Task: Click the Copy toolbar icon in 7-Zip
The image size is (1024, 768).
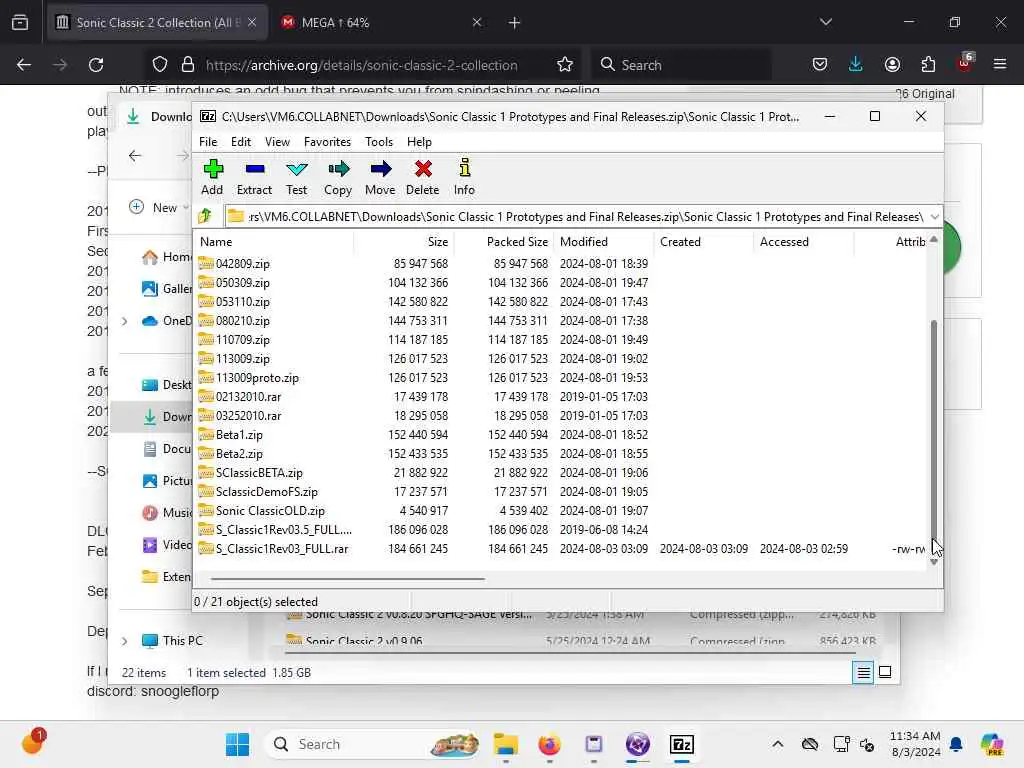Action: (x=338, y=177)
